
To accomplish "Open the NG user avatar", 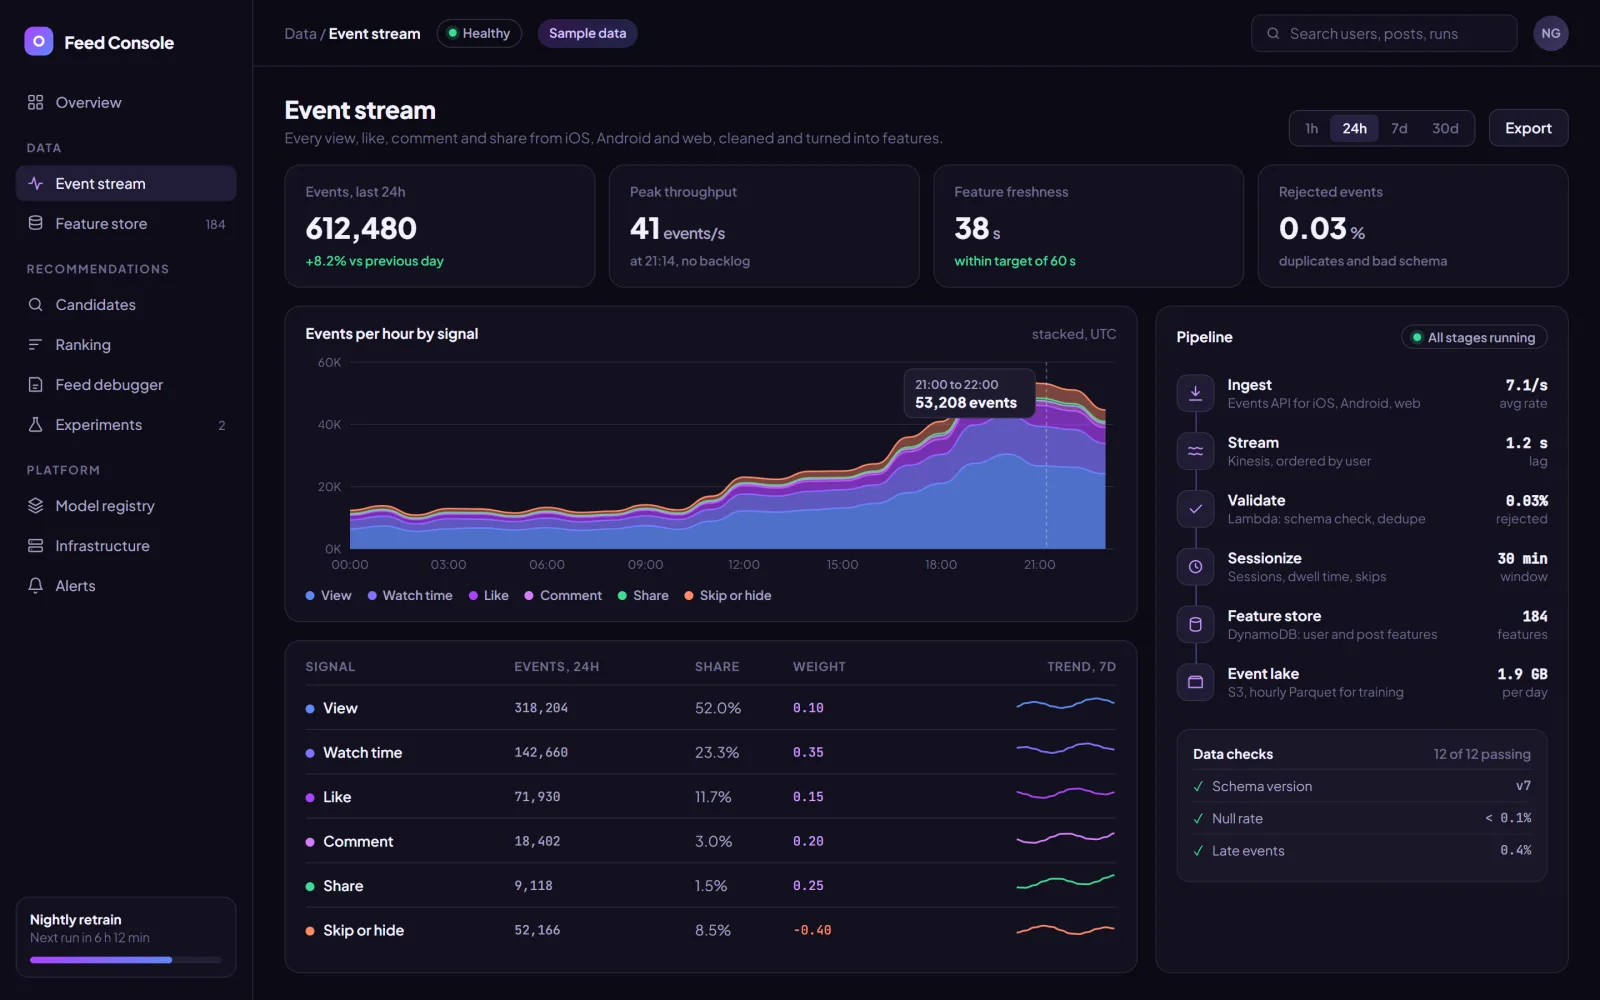I will tap(1550, 33).
